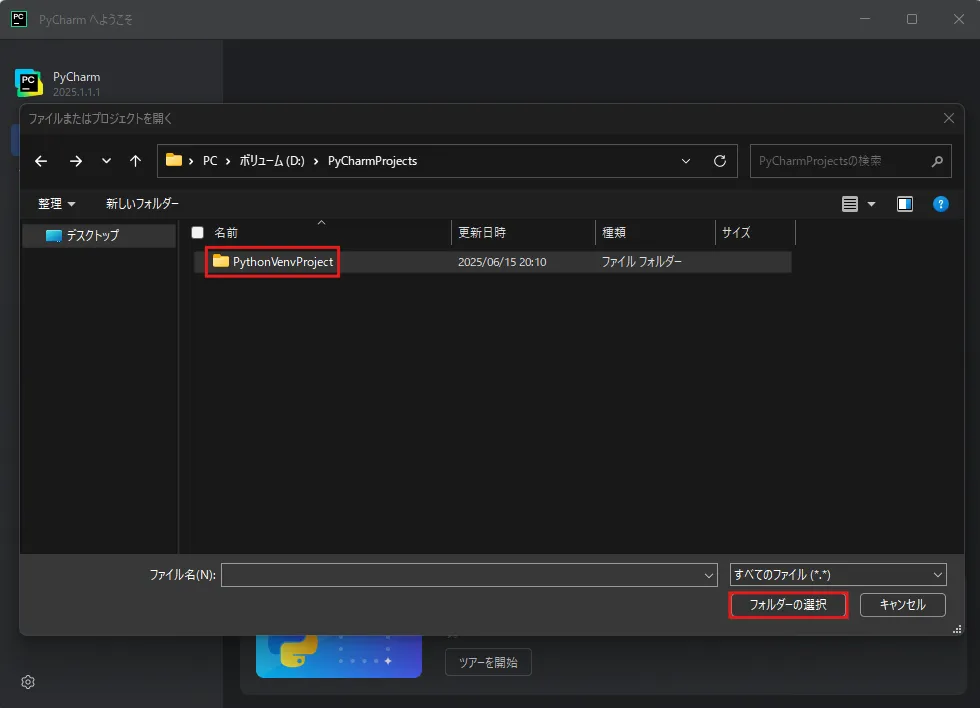980x708 pixels.
Task: Open the すべてのファイル (*.*) filter dropdown
Action: (x=838, y=575)
